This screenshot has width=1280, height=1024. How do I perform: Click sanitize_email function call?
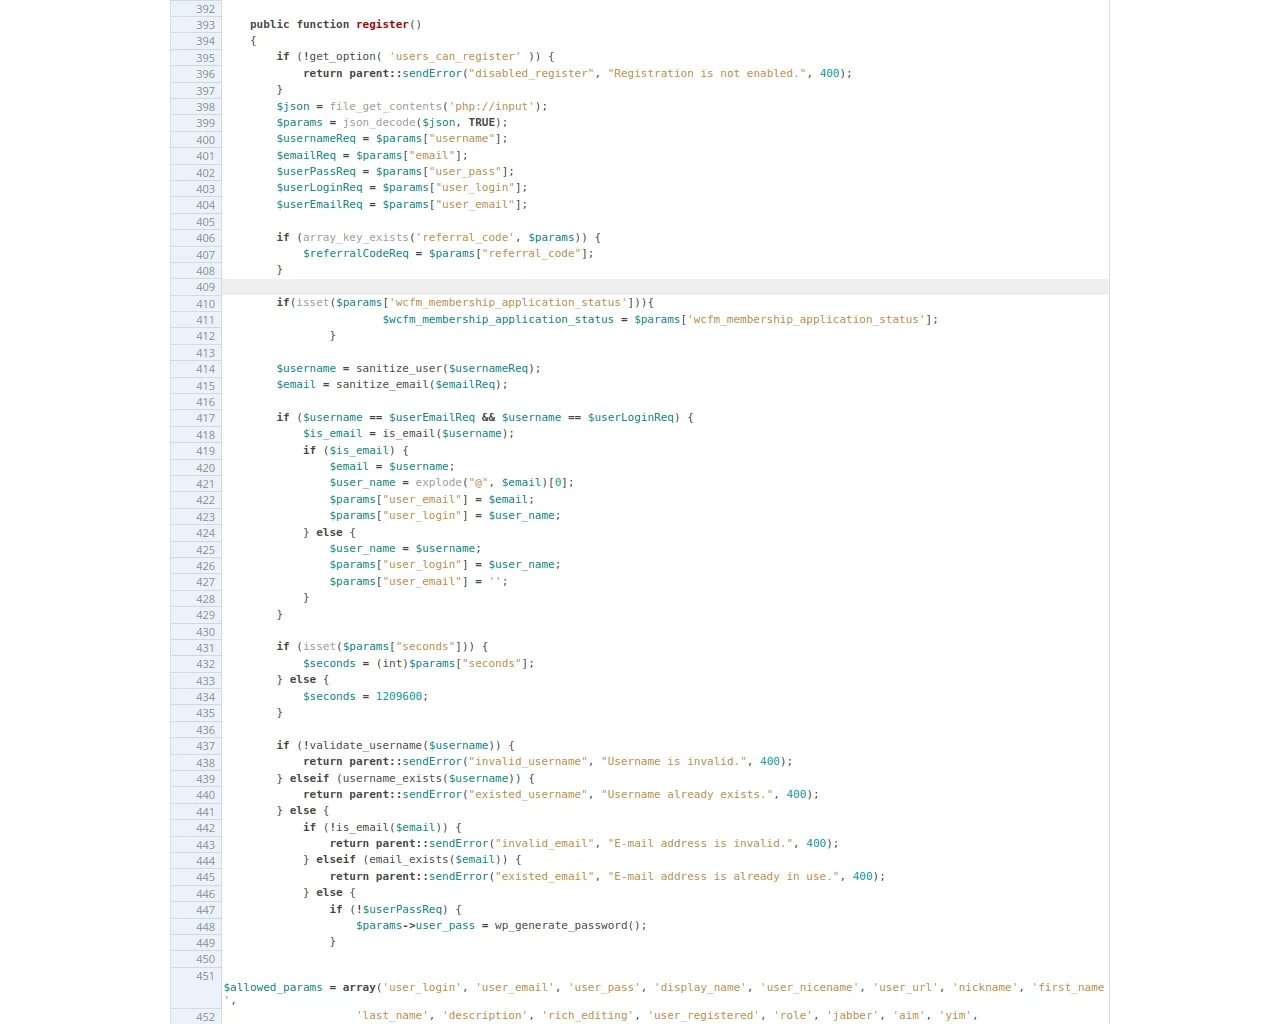tap(383, 384)
